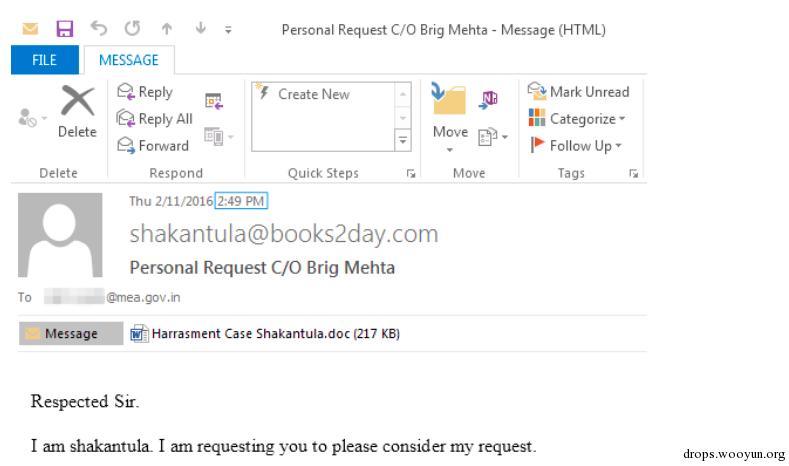789x466 pixels.
Task: Open the Categorize dropdown
Action: point(577,119)
